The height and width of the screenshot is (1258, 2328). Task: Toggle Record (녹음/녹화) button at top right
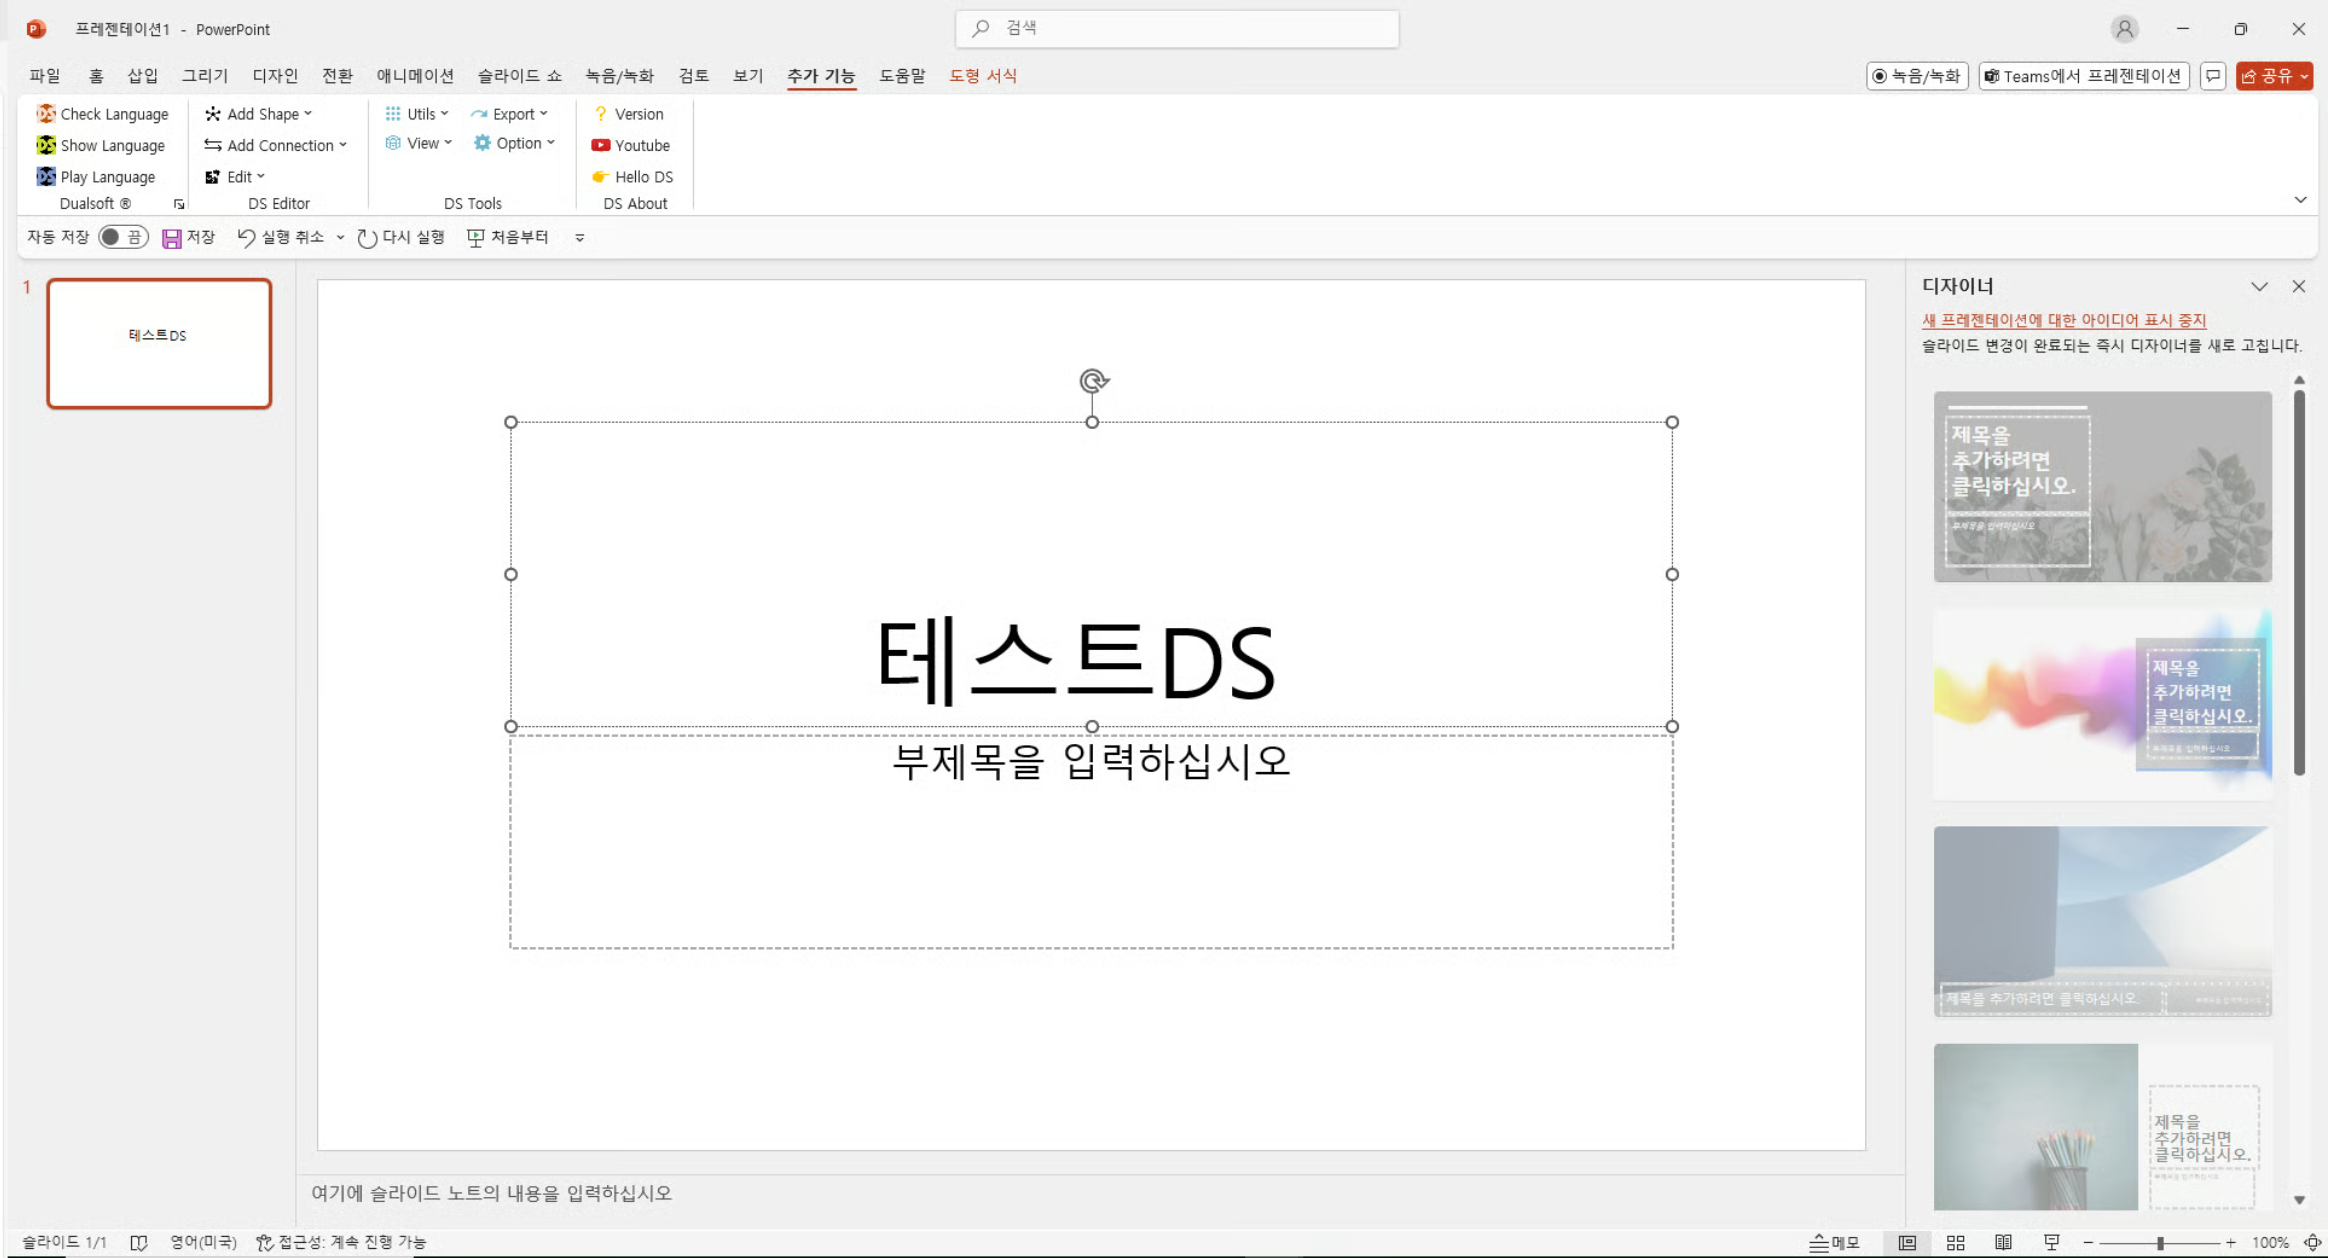click(x=1916, y=76)
